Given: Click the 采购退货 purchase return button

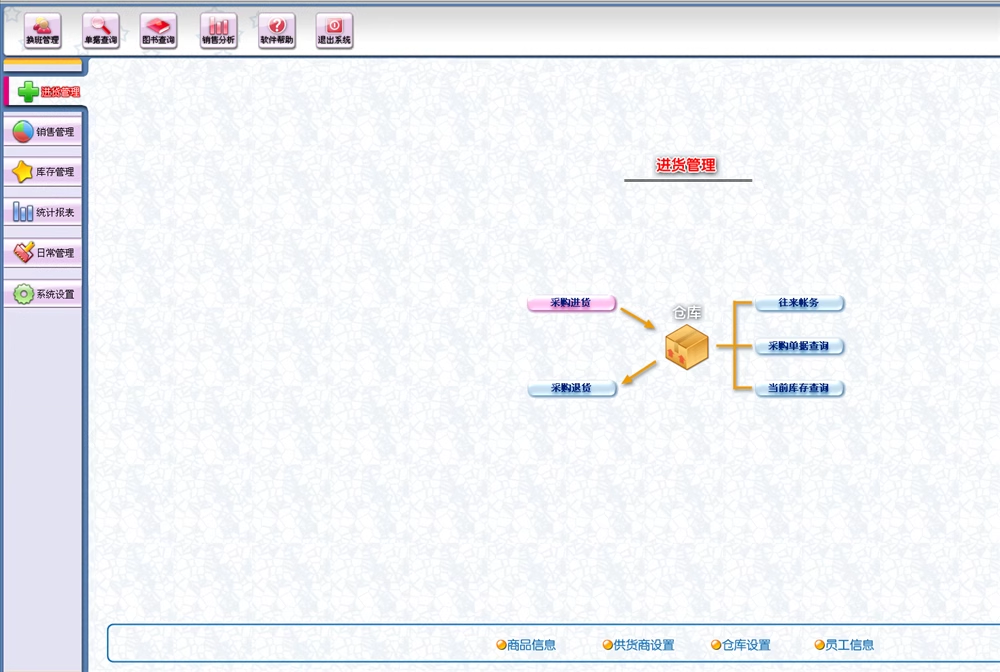Looking at the screenshot, I should pos(572,388).
